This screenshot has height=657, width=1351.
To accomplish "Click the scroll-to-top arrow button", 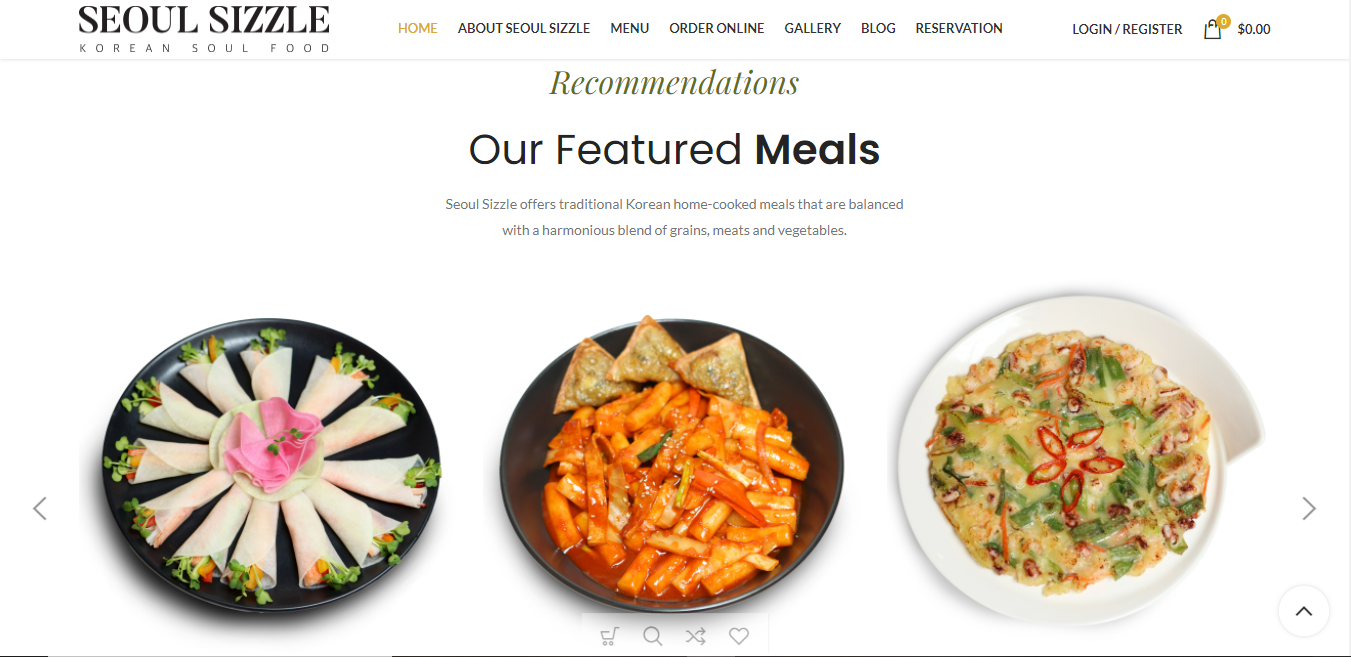I will click(1304, 611).
